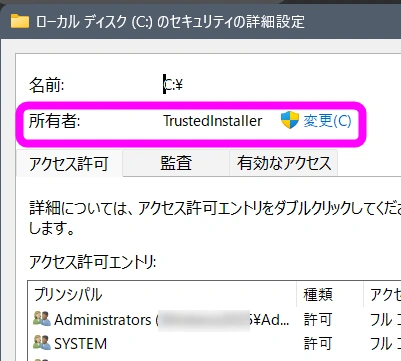
Task: Click the 名前: label
Action: tap(47, 85)
